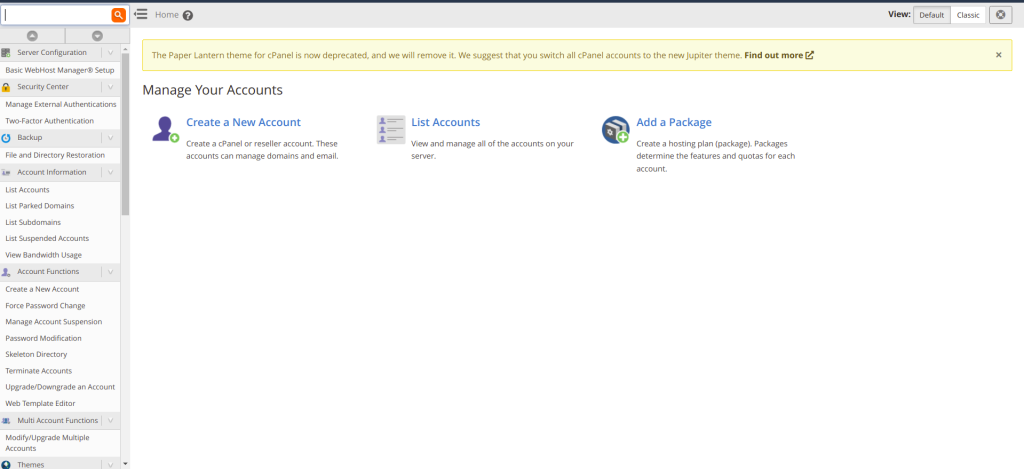Focus the sidebar search input field
This screenshot has width=1024, height=469.
55,15
